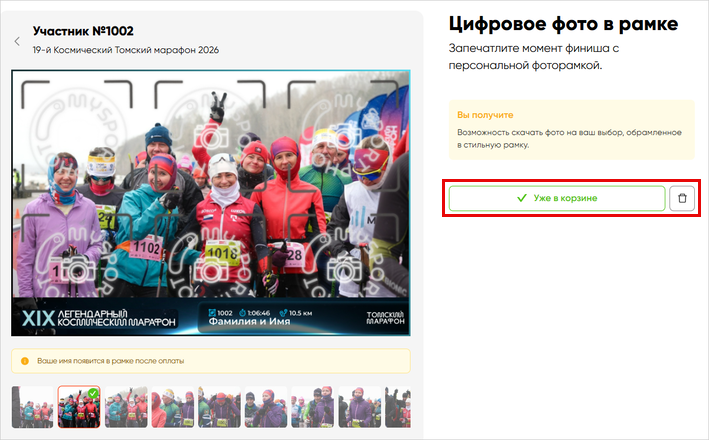
Task: Click the green check badge on the selected thumbnail
Action: [93, 393]
